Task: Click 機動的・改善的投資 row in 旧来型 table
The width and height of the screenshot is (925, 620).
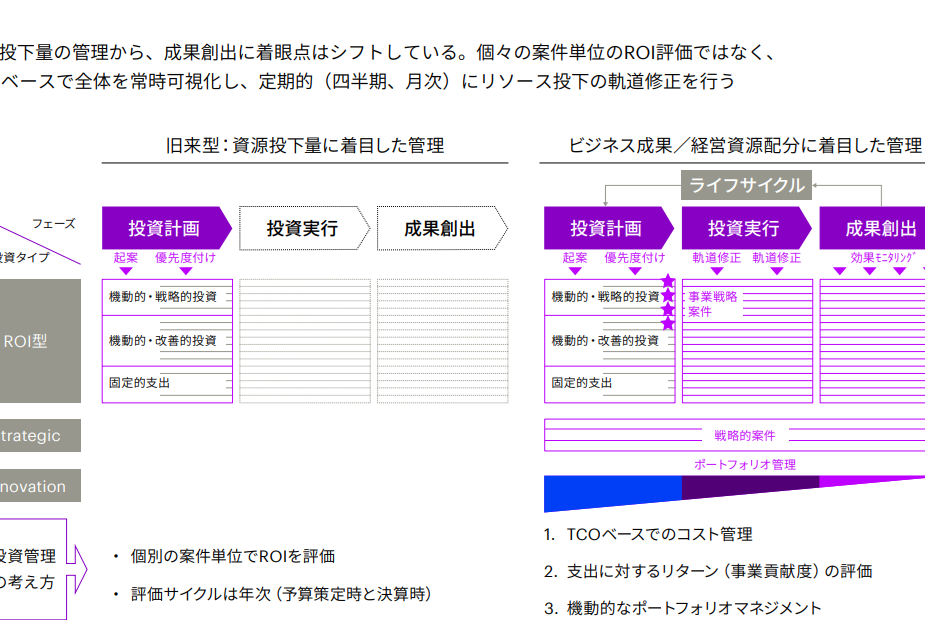Action: click(167, 341)
